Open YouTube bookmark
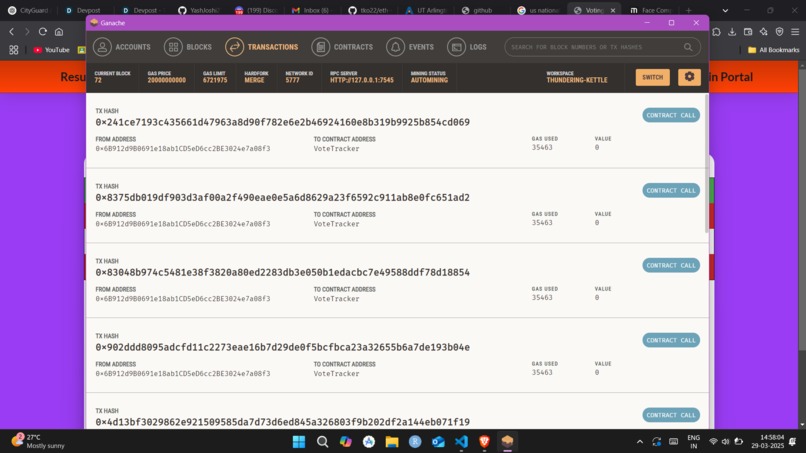This screenshot has height=453, width=806. pos(51,50)
